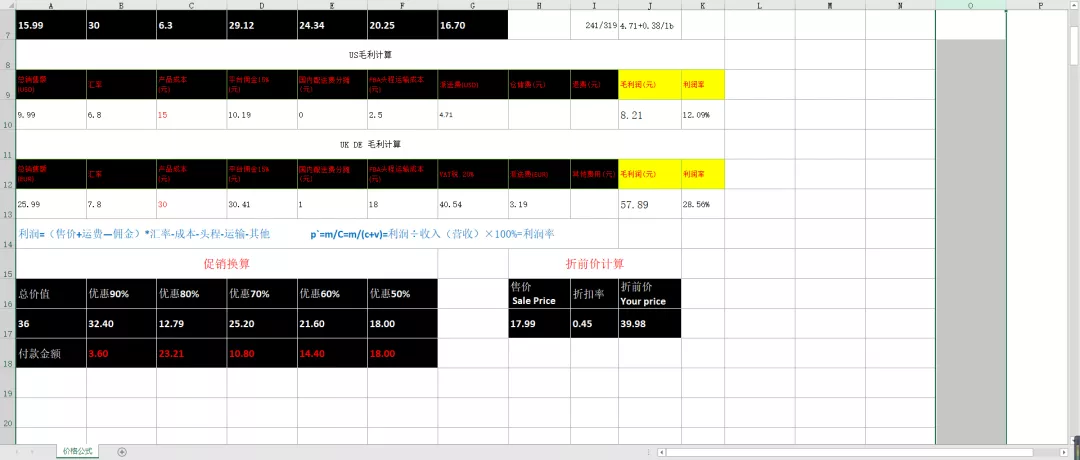Select the gross profit cell 8.21
1080x460 pixels.
(650, 114)
